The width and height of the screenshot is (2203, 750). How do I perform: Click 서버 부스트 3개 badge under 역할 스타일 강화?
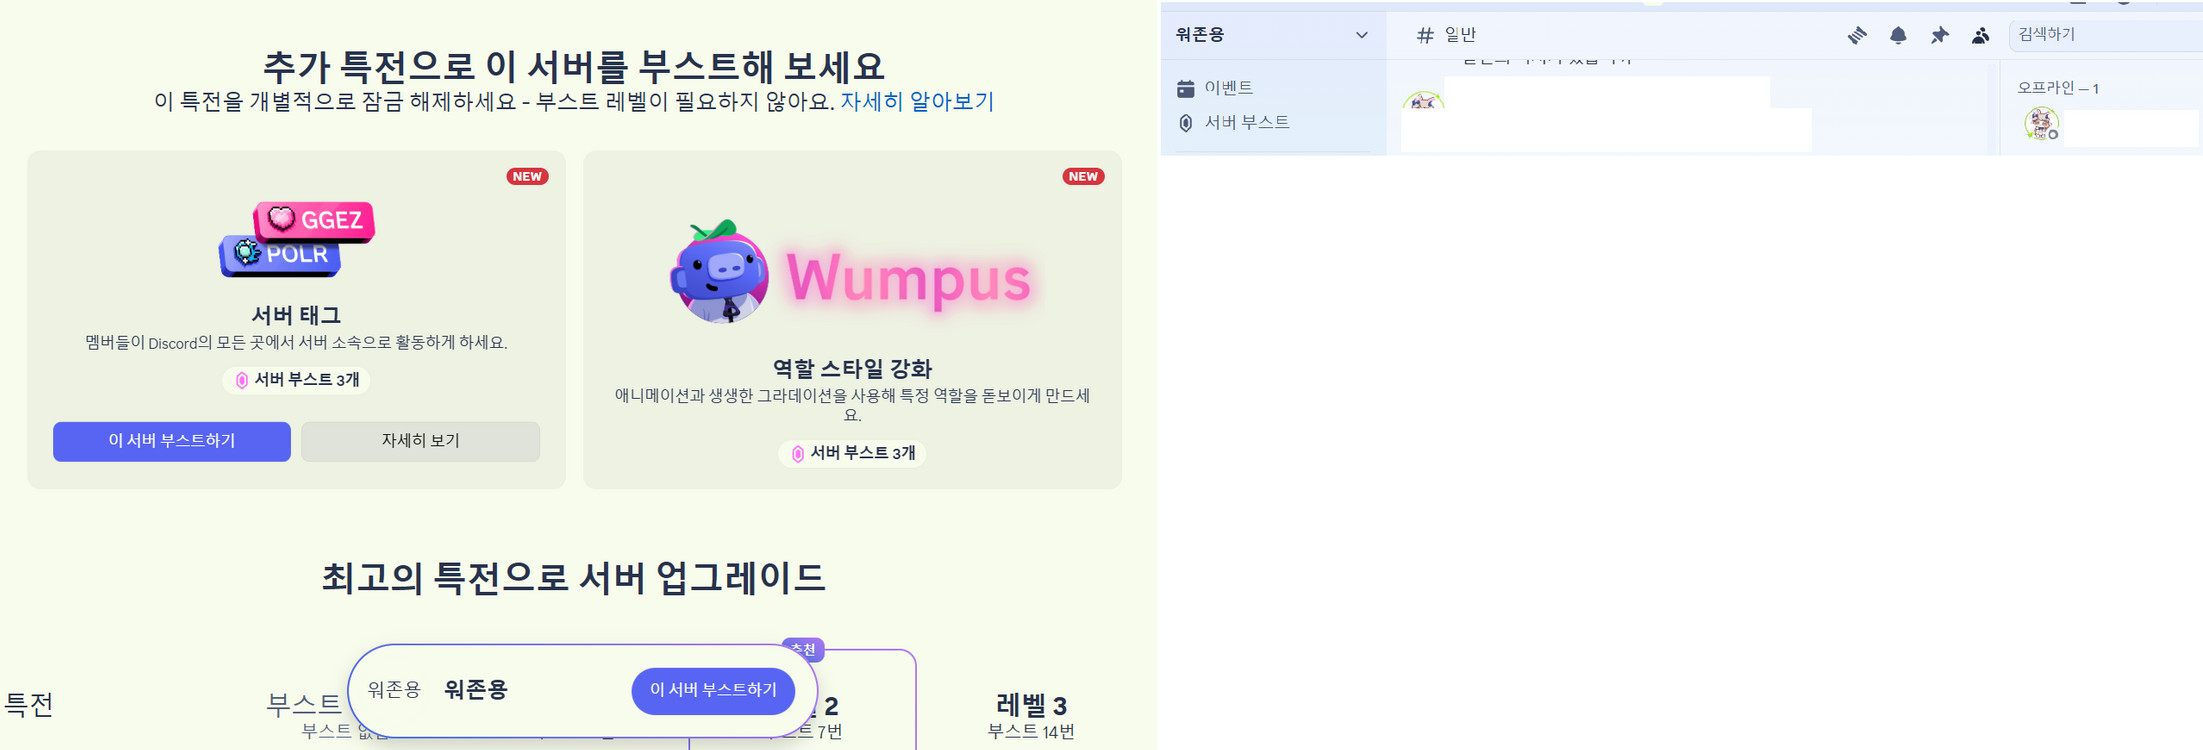852,453
